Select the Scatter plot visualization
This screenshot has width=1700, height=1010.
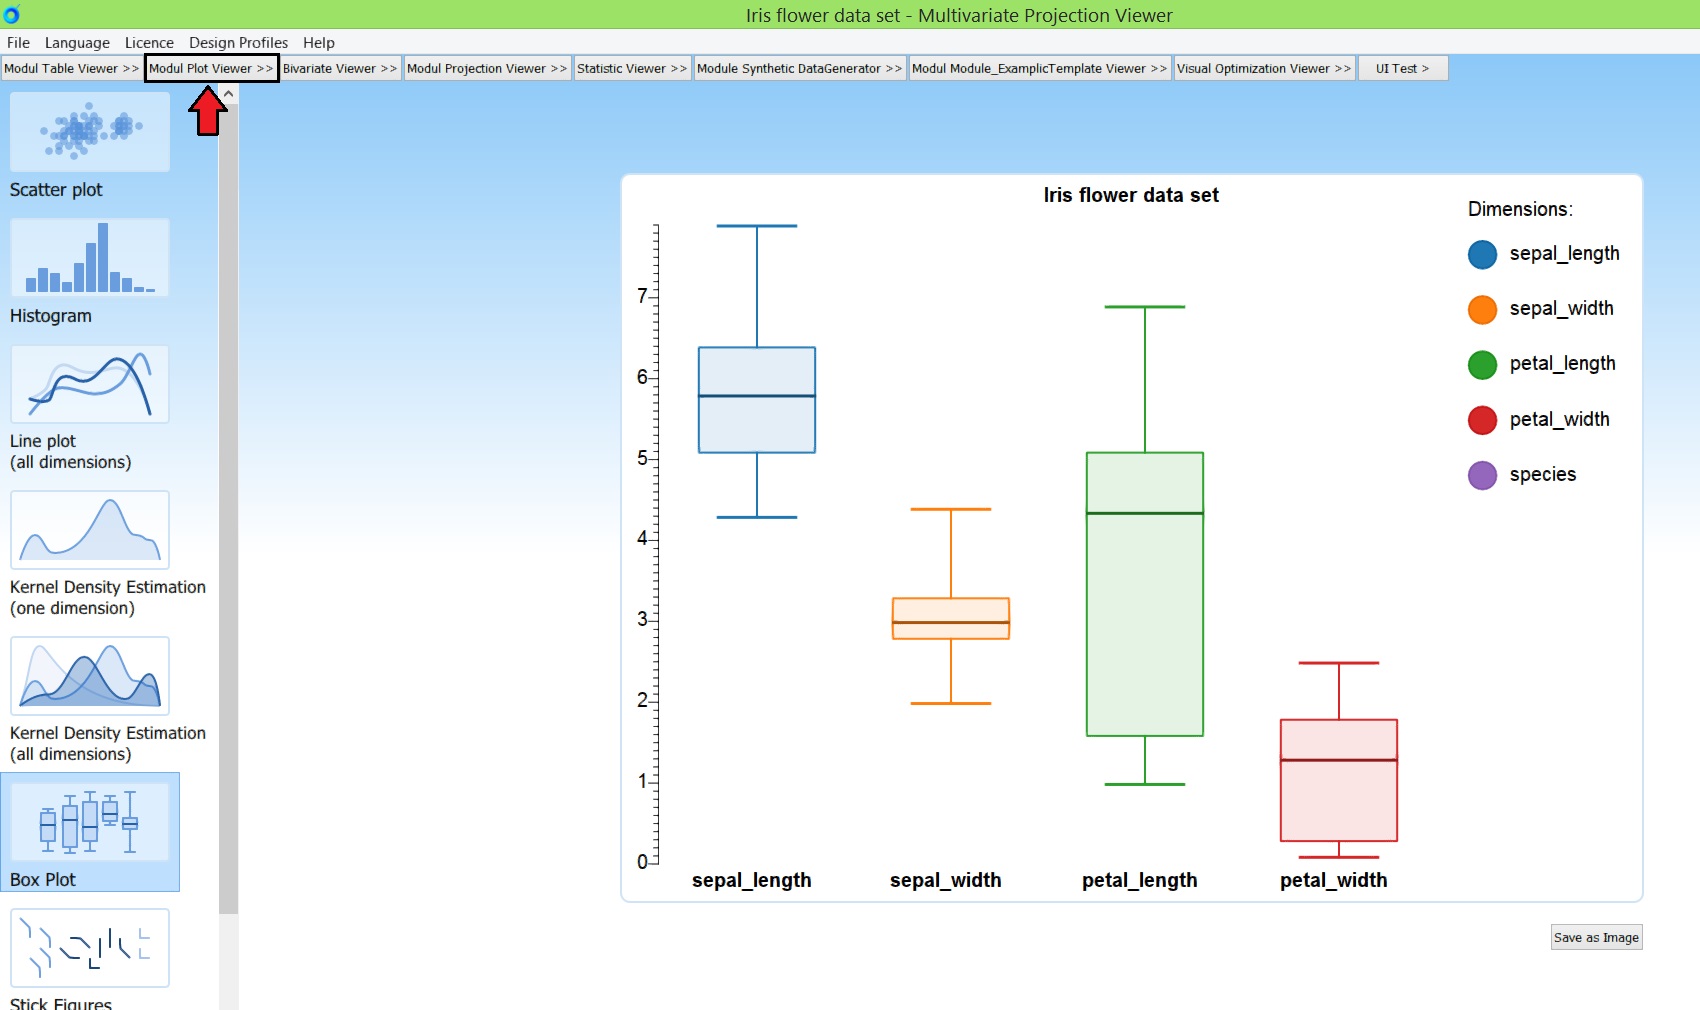point(89,132)
